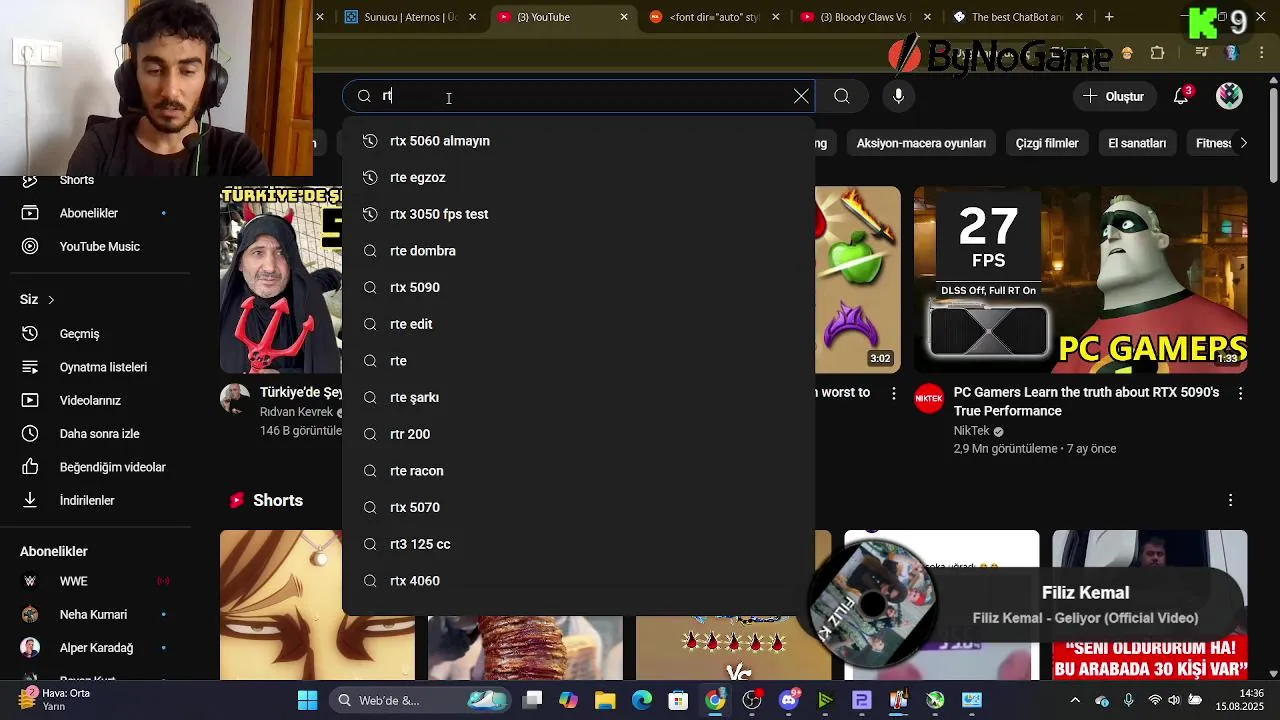Select suggestion "rtx 3050 fps test"
Screen dimensions: 1280x720
click(578, 214)
